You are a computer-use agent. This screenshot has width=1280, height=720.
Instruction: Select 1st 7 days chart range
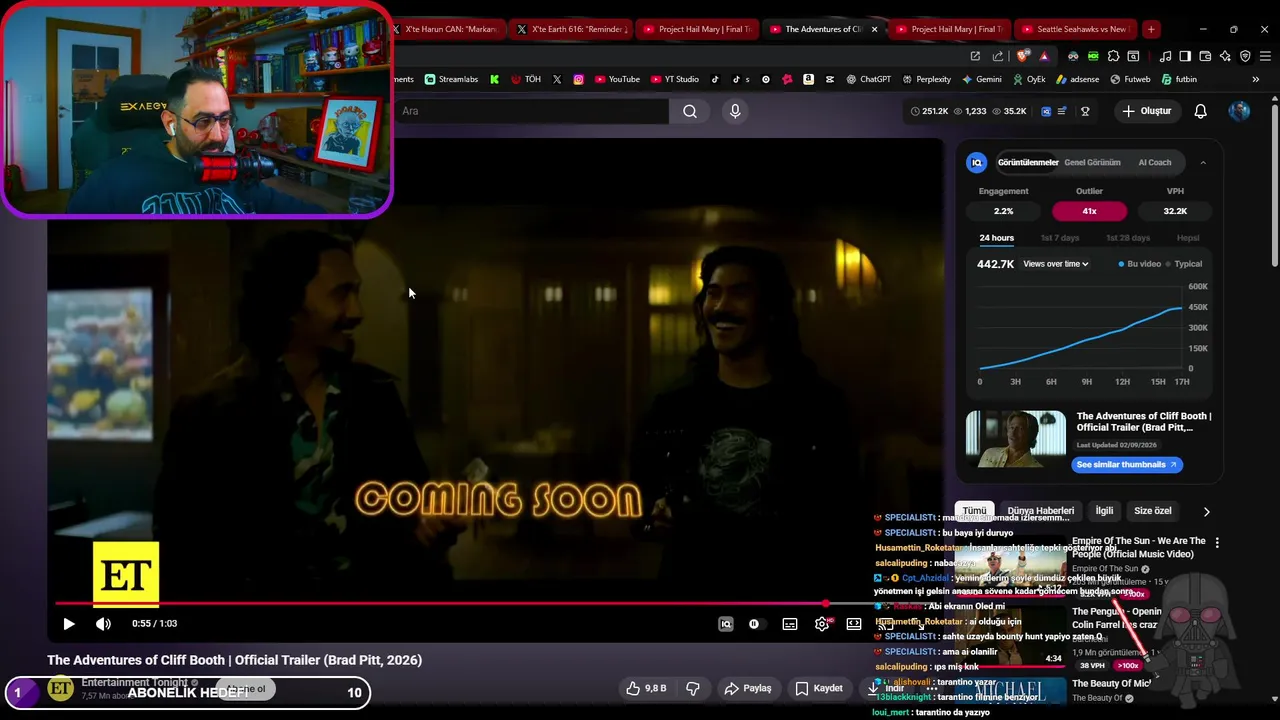1060,238
